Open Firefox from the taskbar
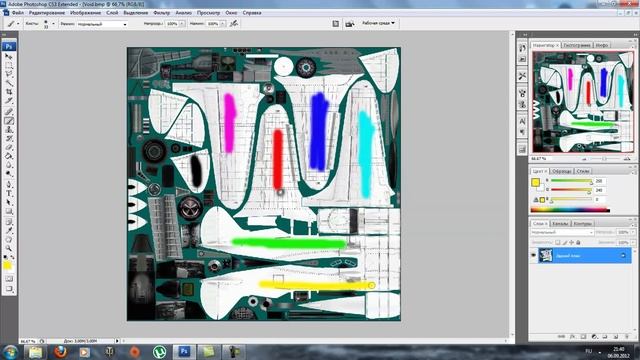This screenshot has width=640, height=360. 60,352
